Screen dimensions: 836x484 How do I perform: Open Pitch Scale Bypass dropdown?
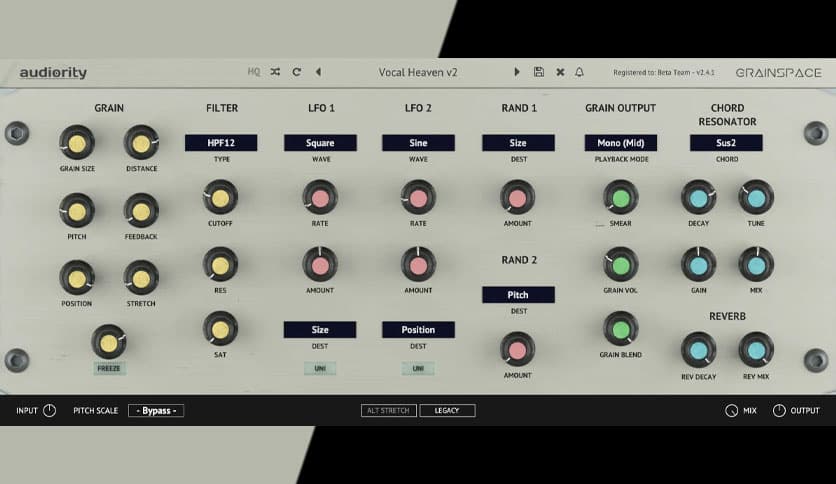(x=156, y=411)
